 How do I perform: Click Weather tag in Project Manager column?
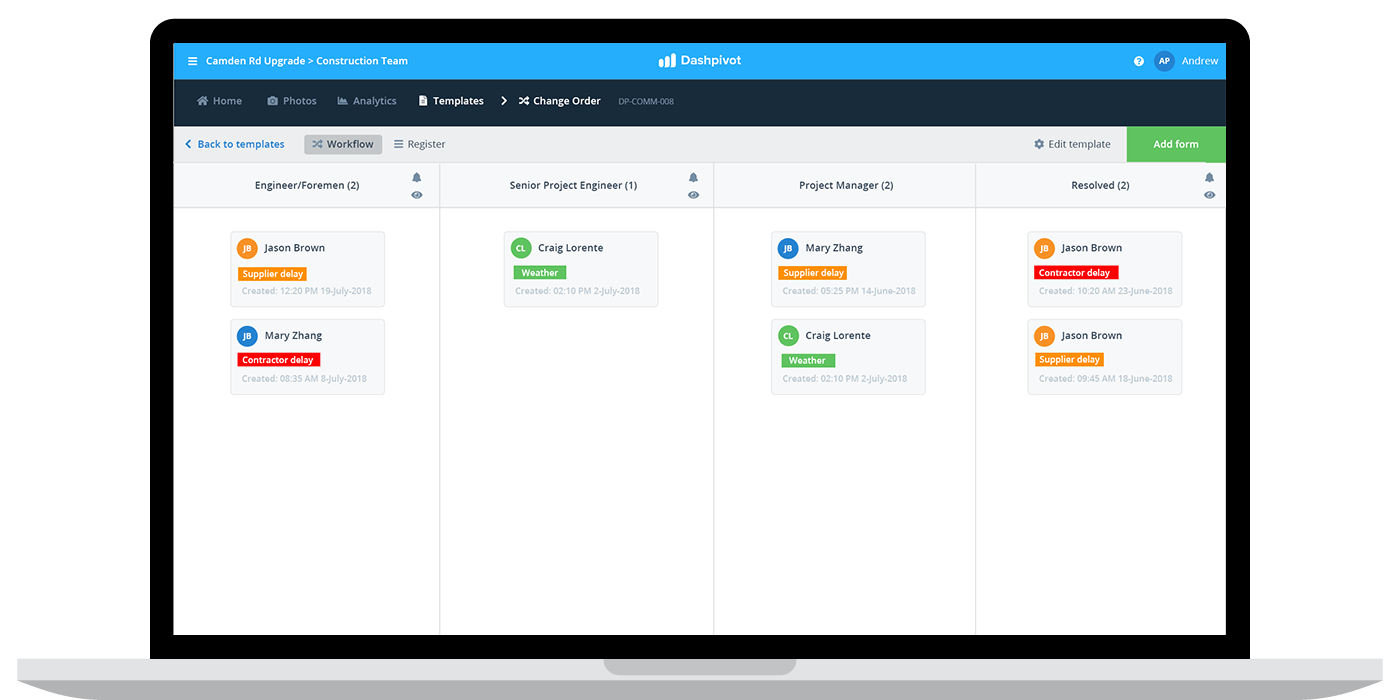point(807,360)
